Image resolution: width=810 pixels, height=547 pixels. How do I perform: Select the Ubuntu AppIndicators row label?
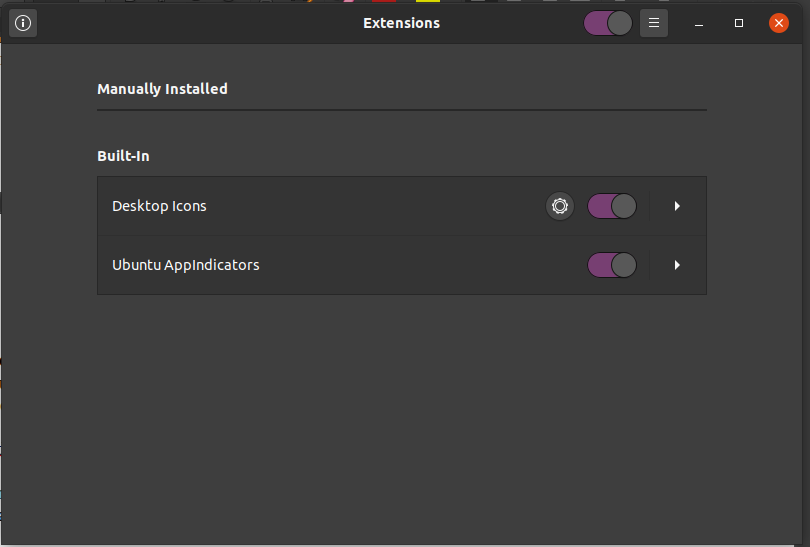185,265
